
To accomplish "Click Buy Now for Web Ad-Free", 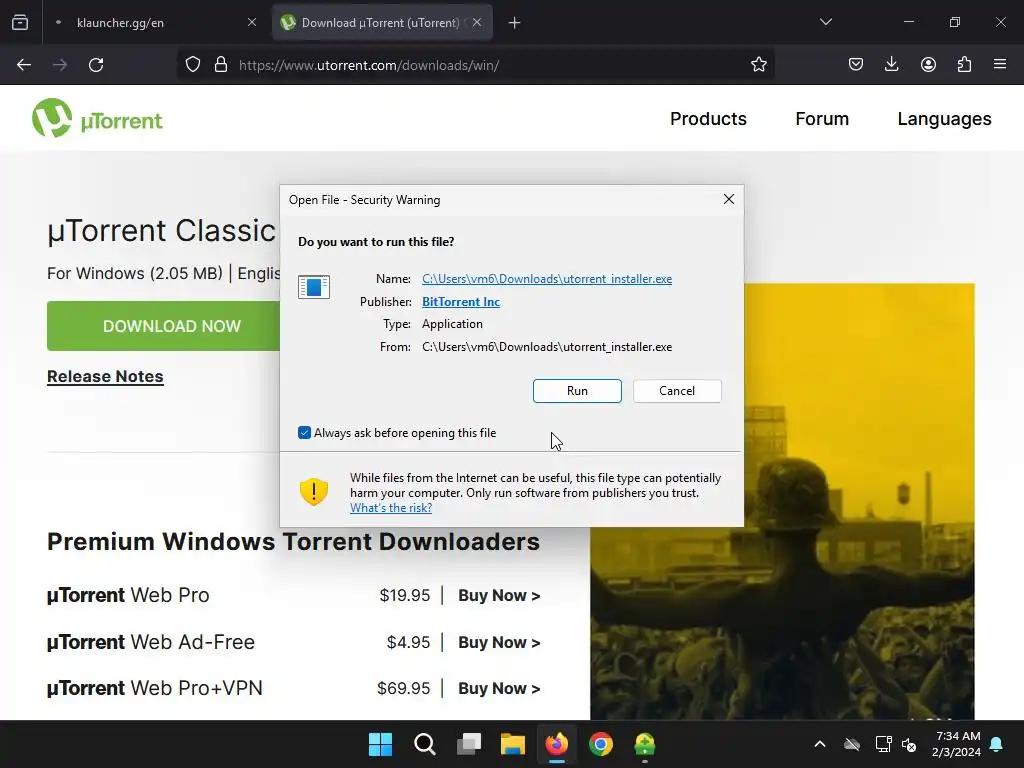I will click(x=499, y=643).
